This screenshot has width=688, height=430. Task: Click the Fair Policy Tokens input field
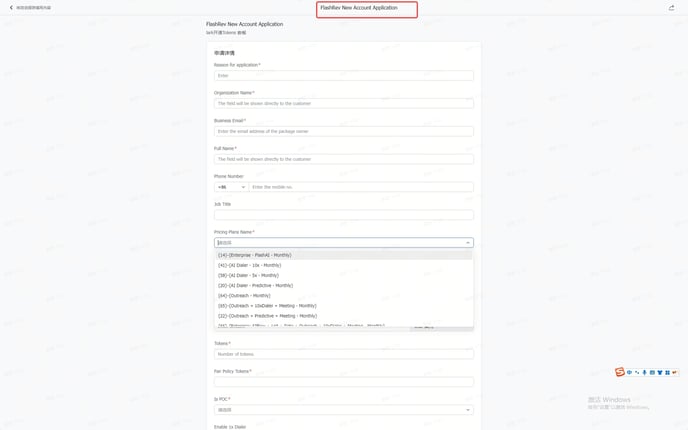(x=344, y=382)
